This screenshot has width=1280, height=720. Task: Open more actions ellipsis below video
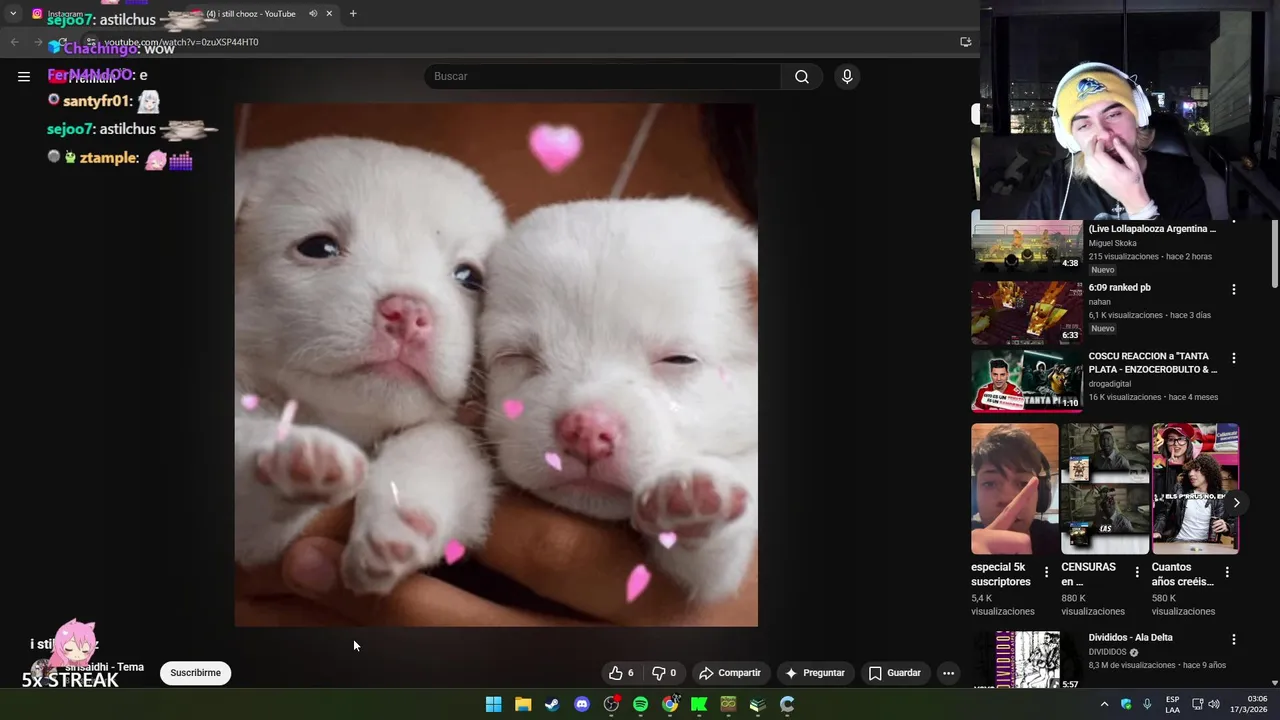tap(948, 673)
